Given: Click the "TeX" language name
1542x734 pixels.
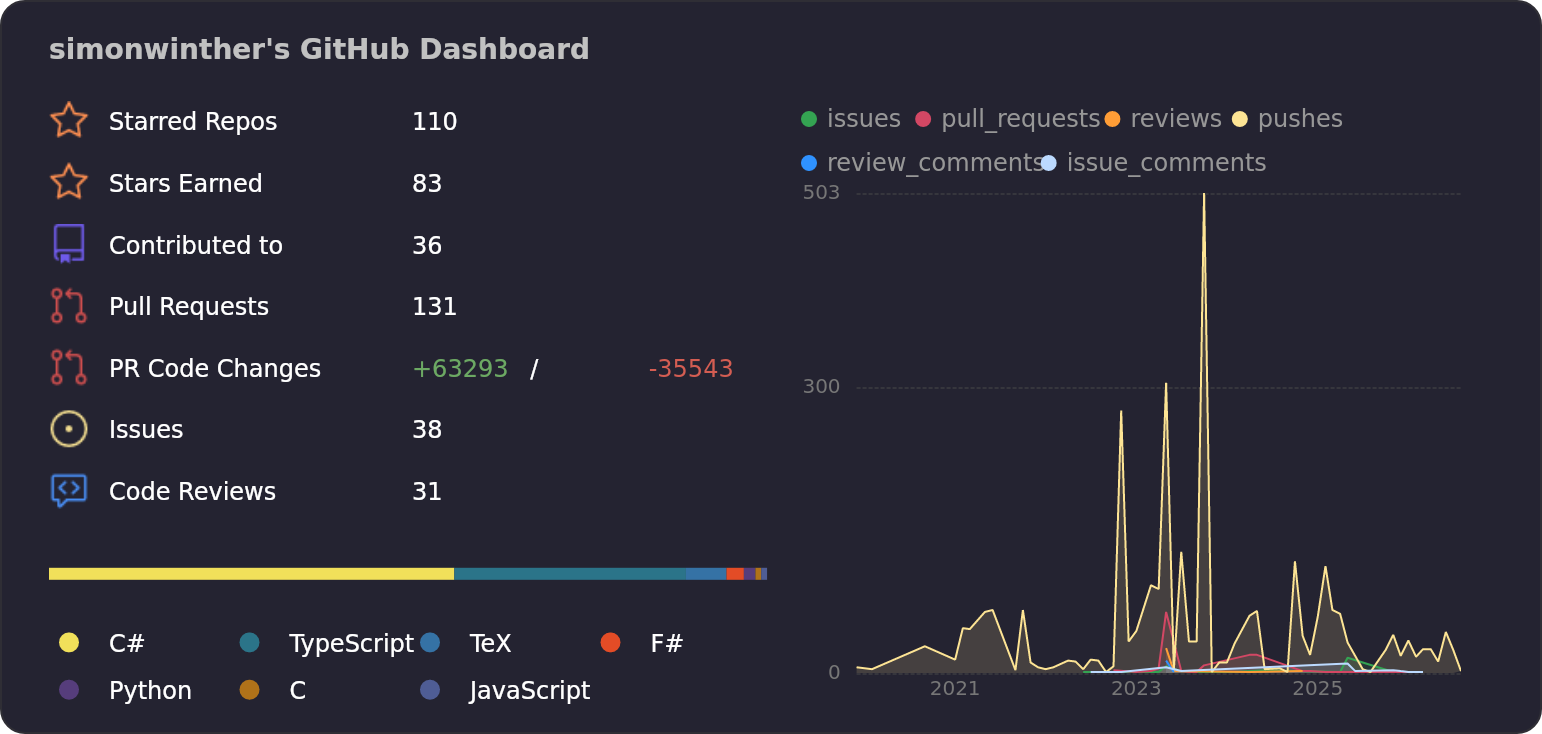Looking at the screenshot, I should 490,644.
